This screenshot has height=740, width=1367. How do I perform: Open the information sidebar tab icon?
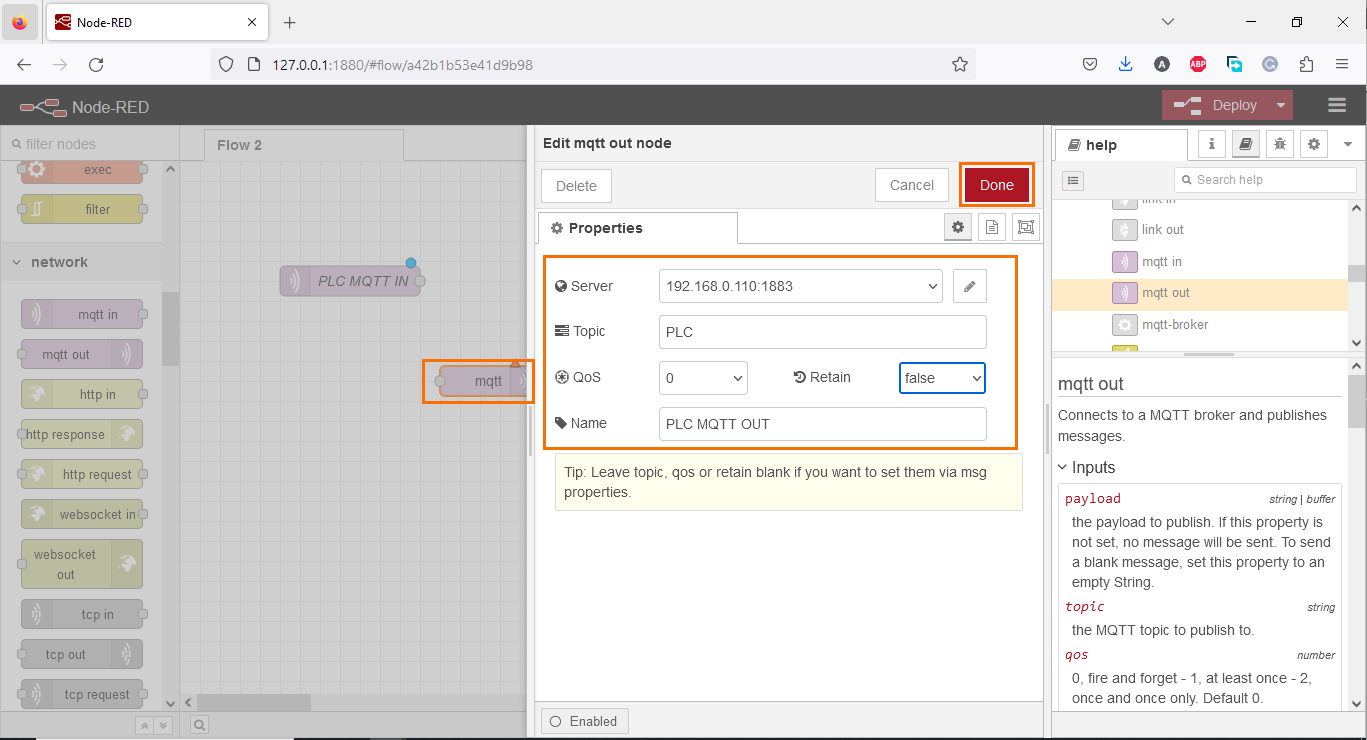point(1211,144)
